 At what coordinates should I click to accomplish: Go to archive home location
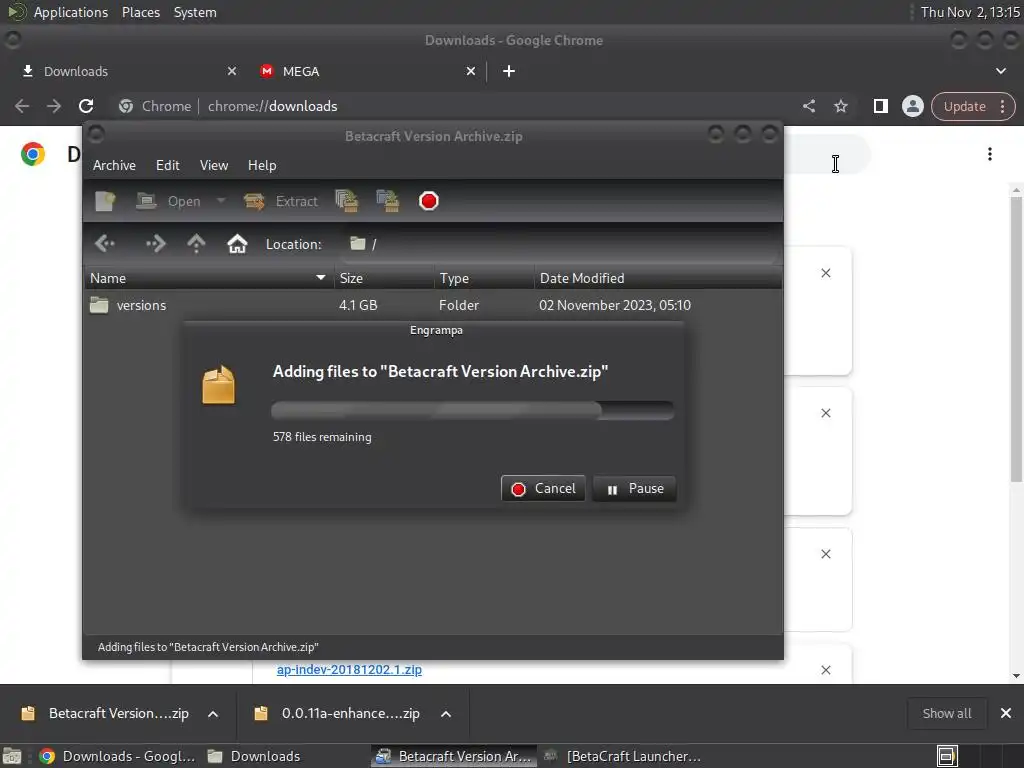pyautogui.click(x=237, y=244)
